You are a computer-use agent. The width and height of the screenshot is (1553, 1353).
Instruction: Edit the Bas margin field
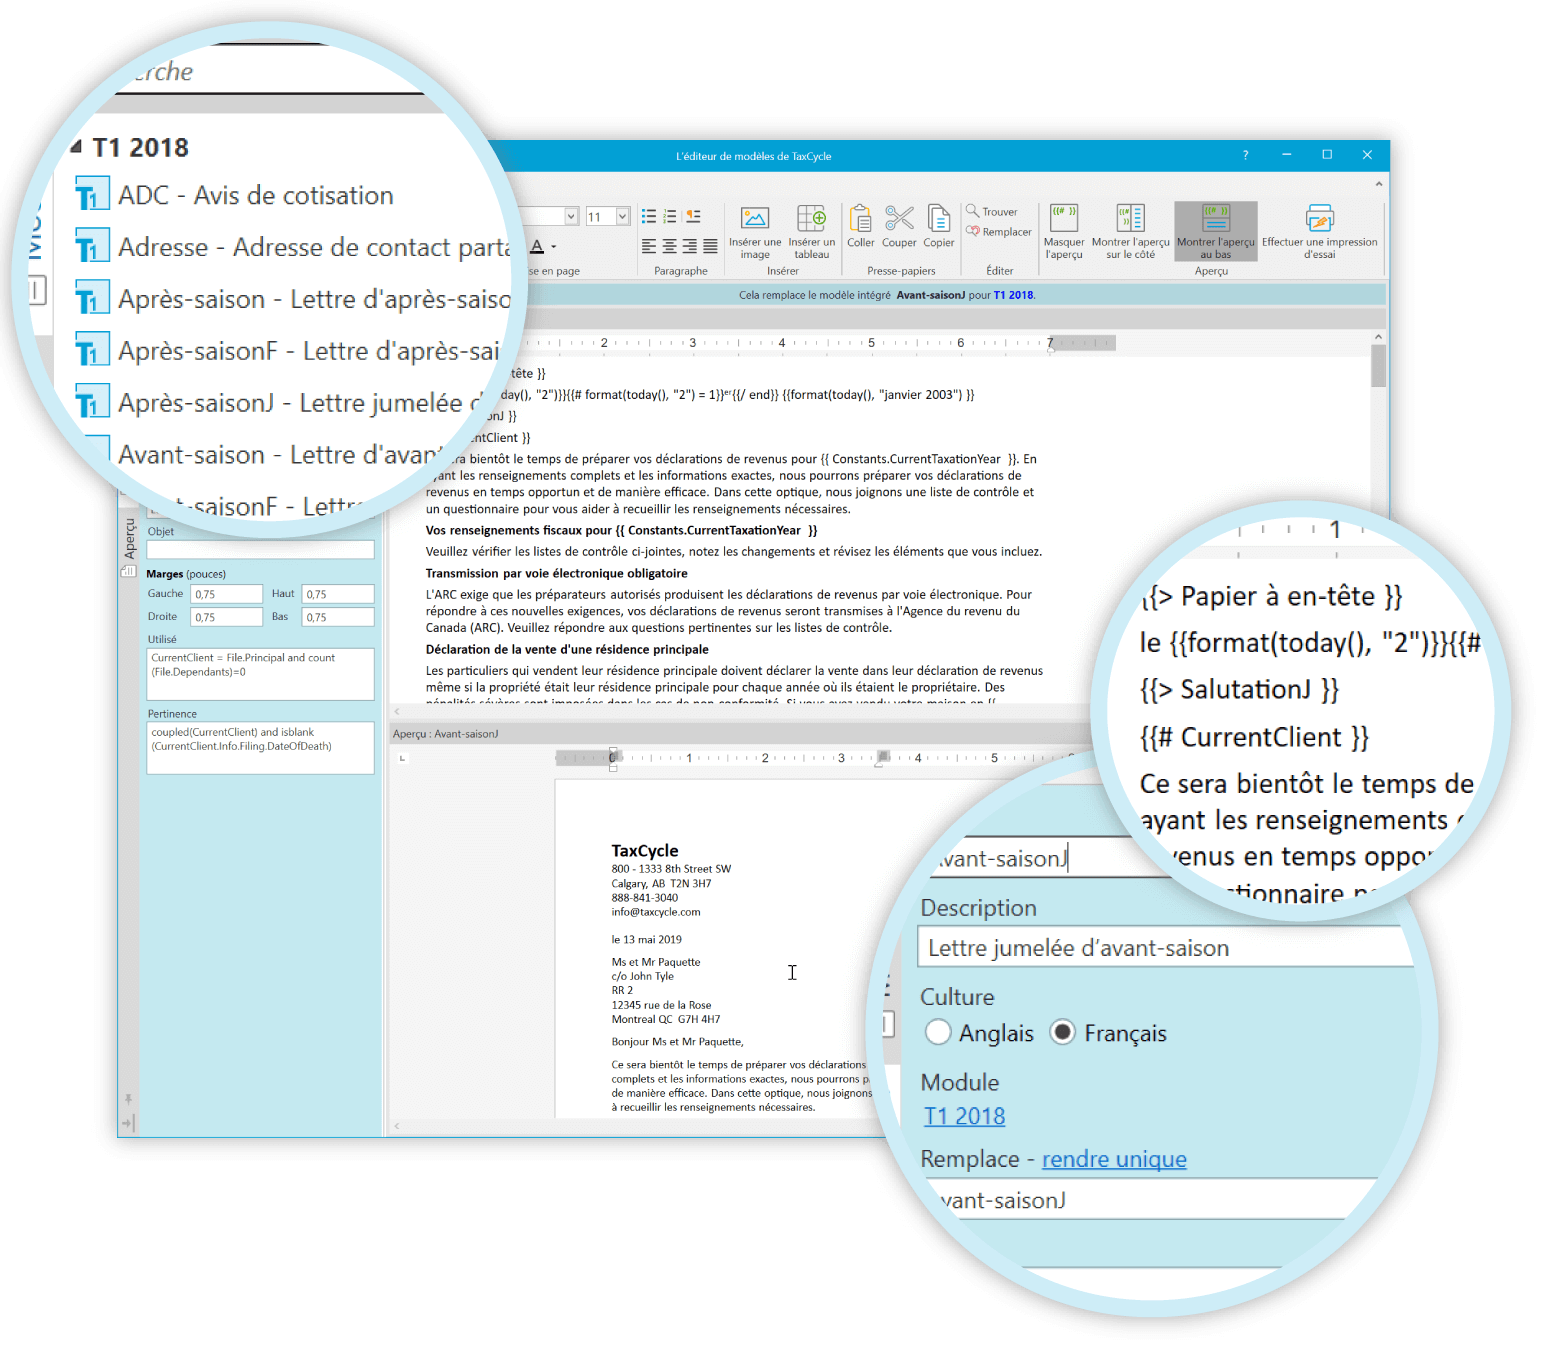[x=338, y=617]
